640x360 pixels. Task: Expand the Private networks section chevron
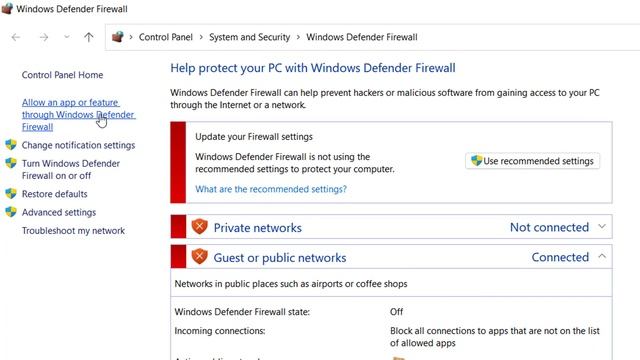(x=602, y=226)
